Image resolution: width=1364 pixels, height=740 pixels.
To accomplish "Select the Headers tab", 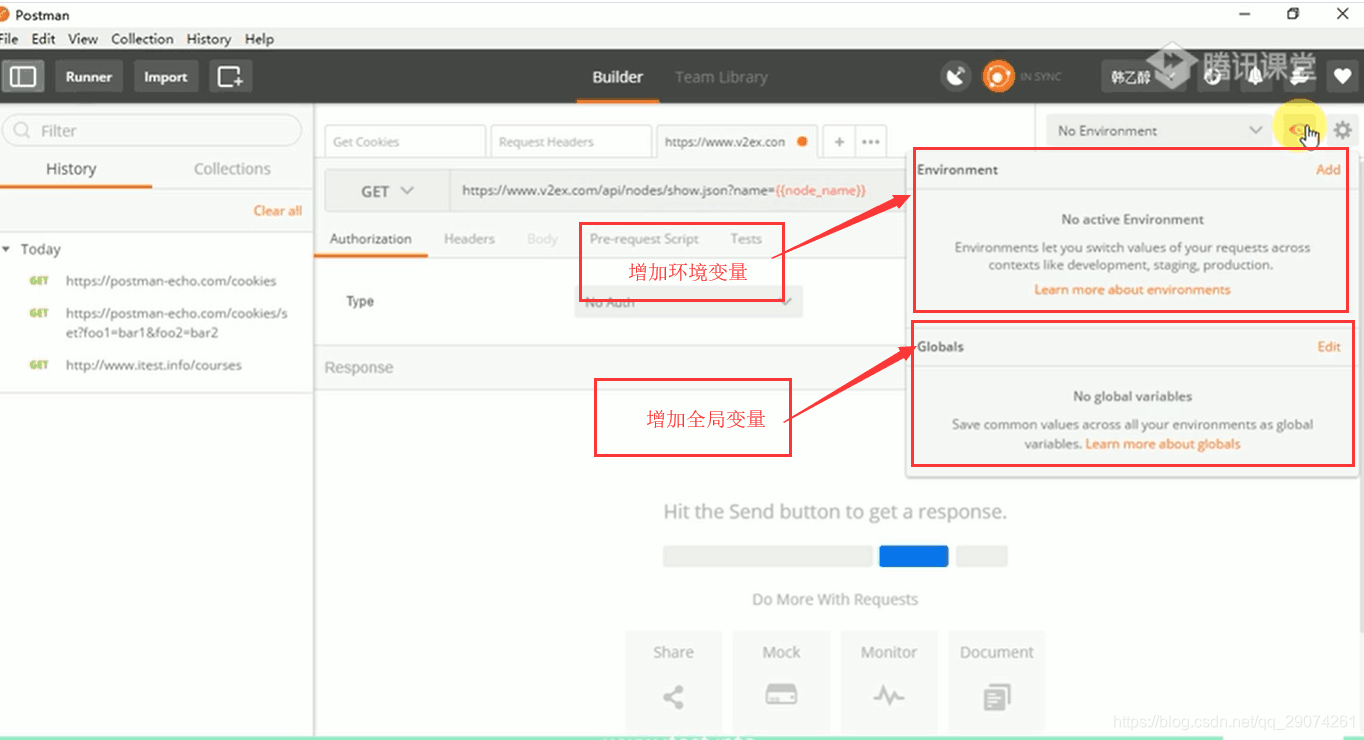I will pos(469,239).
